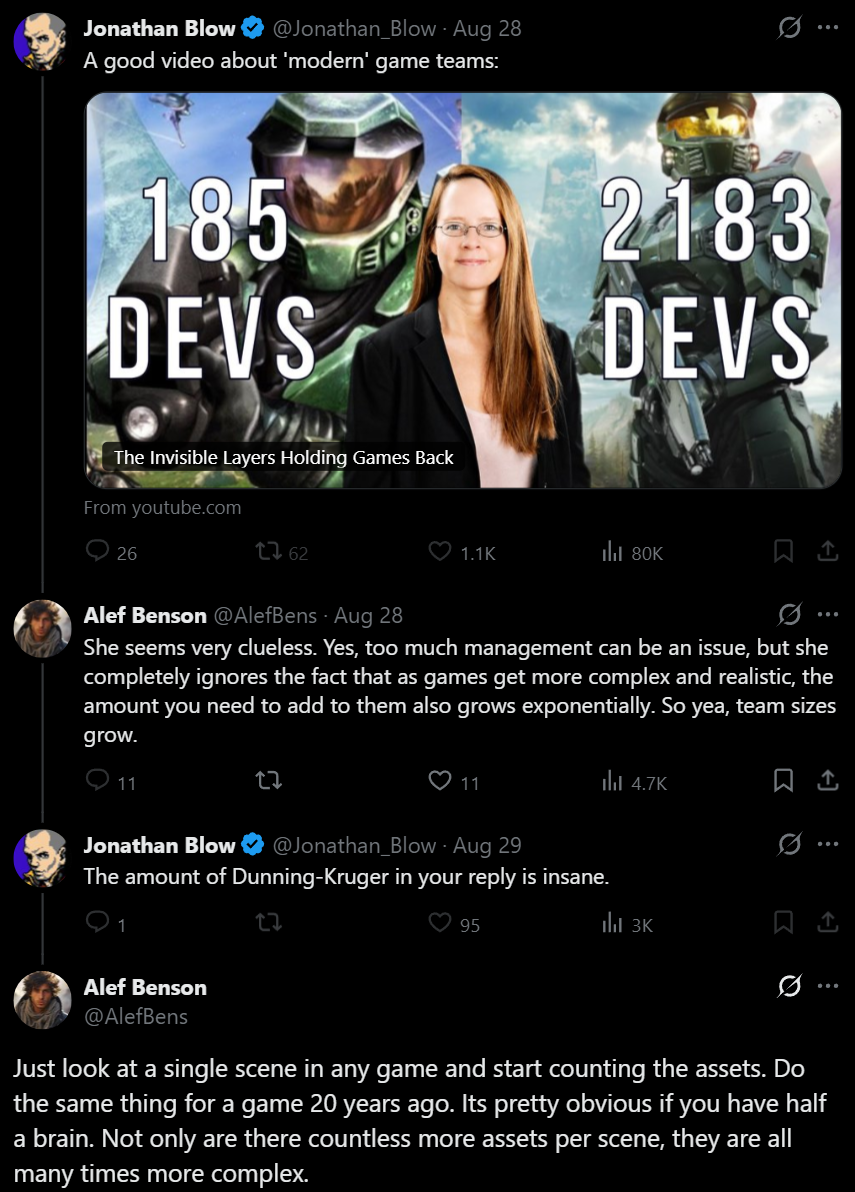Share the first tweet via upload icon
This screenshot has width=855, height=1192.
(828, 551)
